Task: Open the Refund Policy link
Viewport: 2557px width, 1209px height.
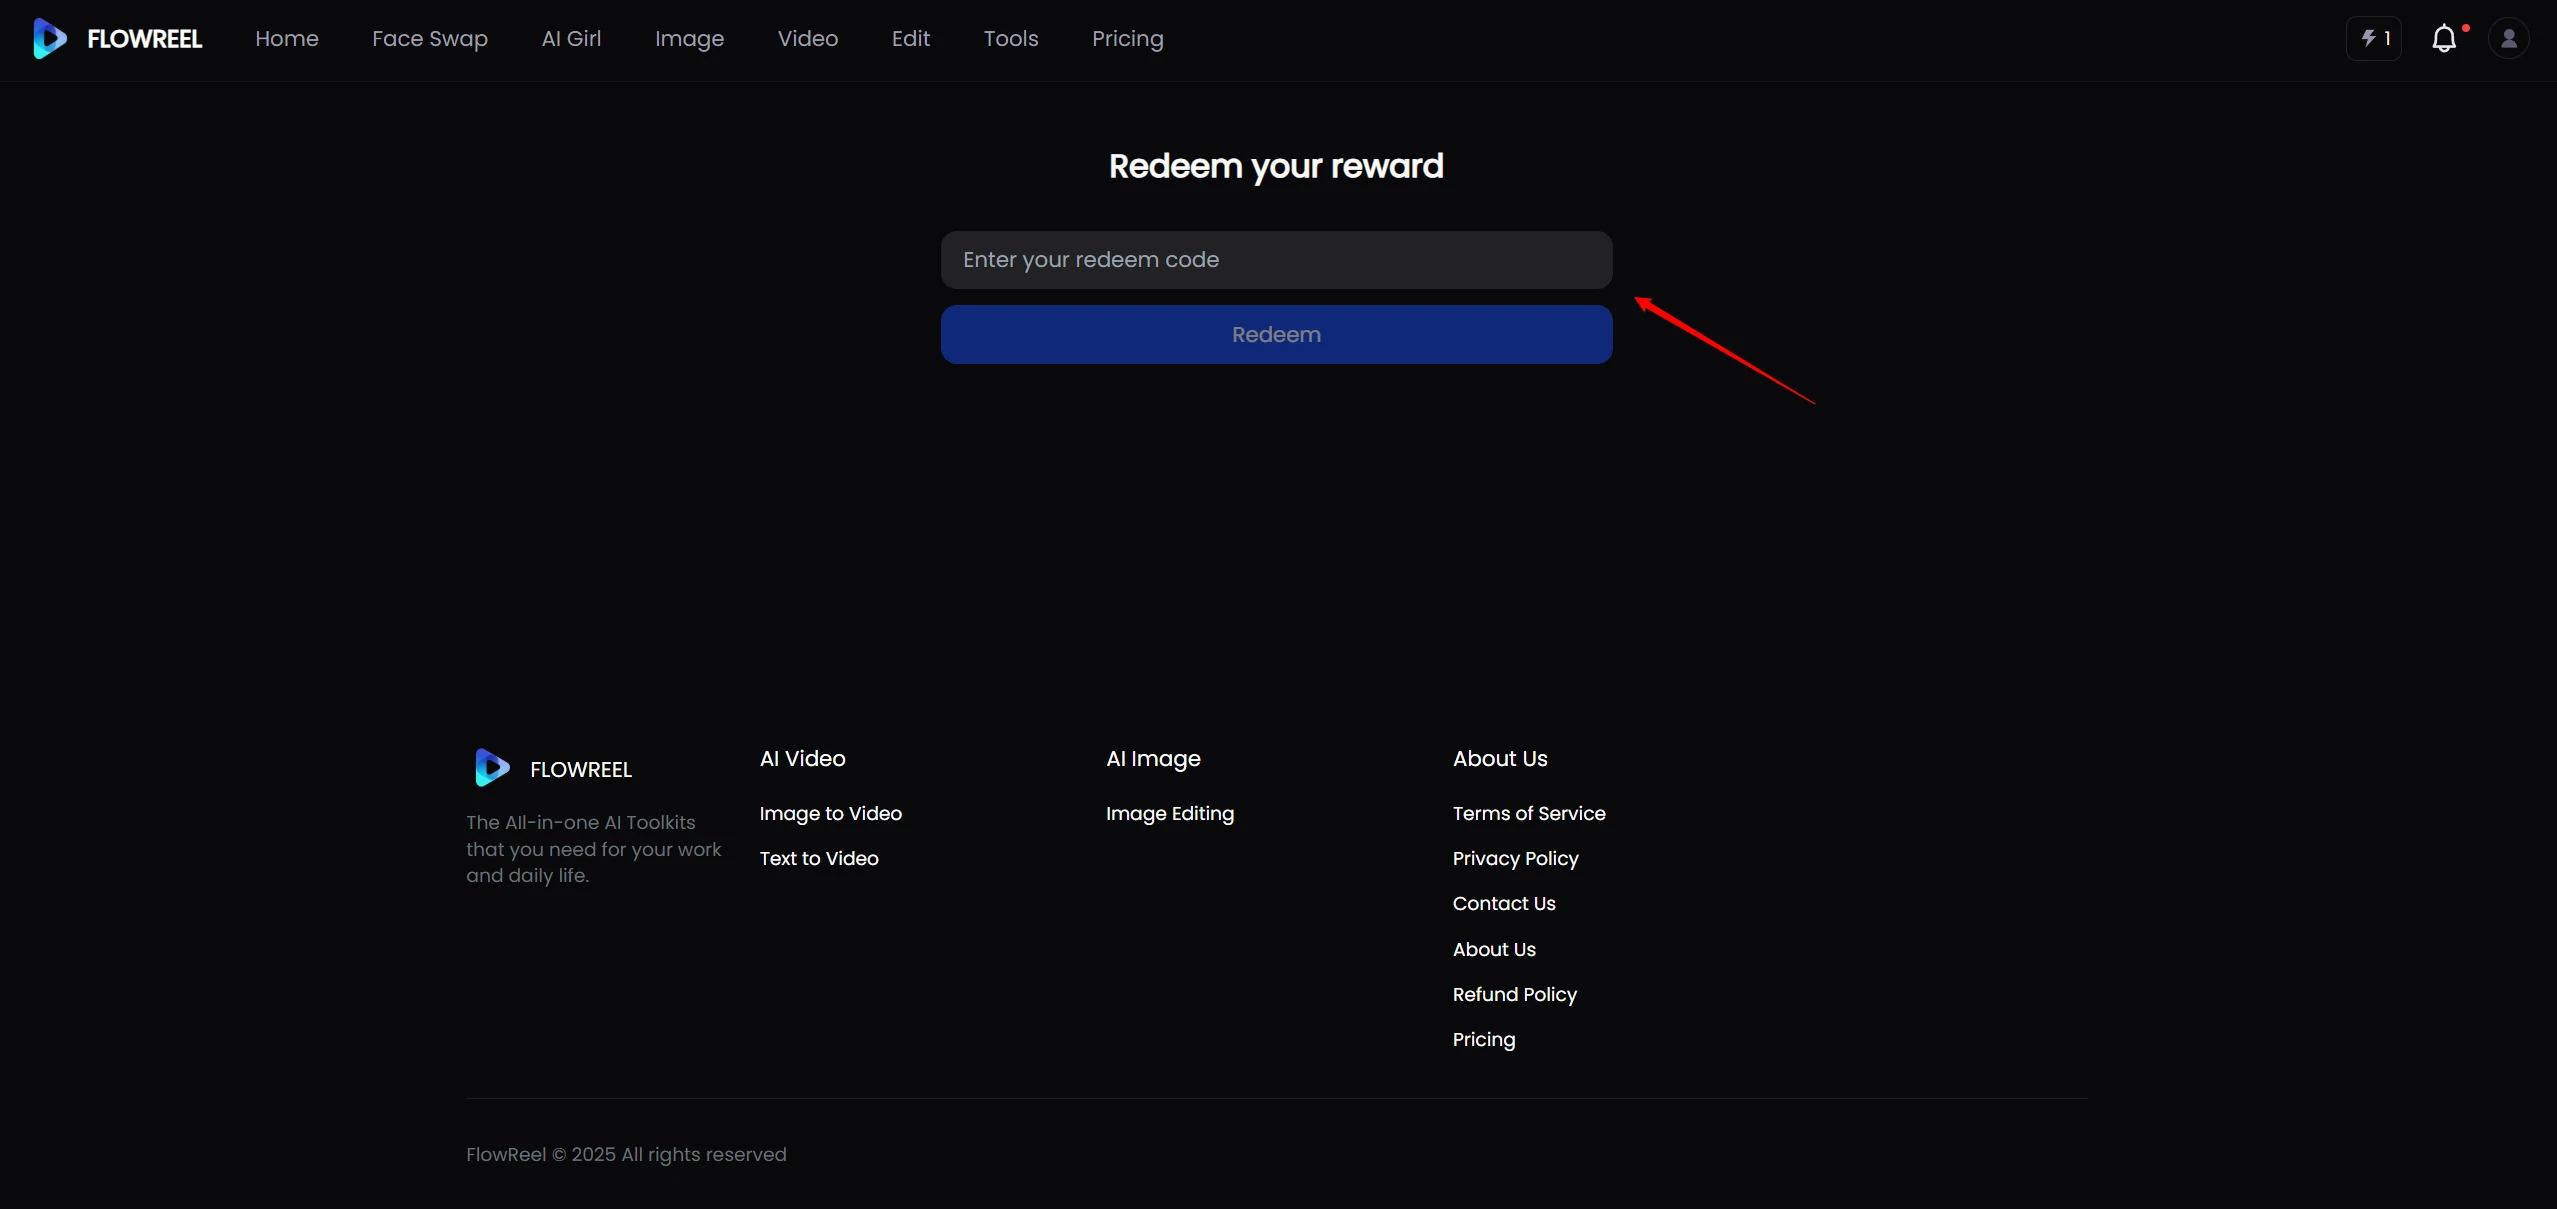Action: click(1515, 995)
